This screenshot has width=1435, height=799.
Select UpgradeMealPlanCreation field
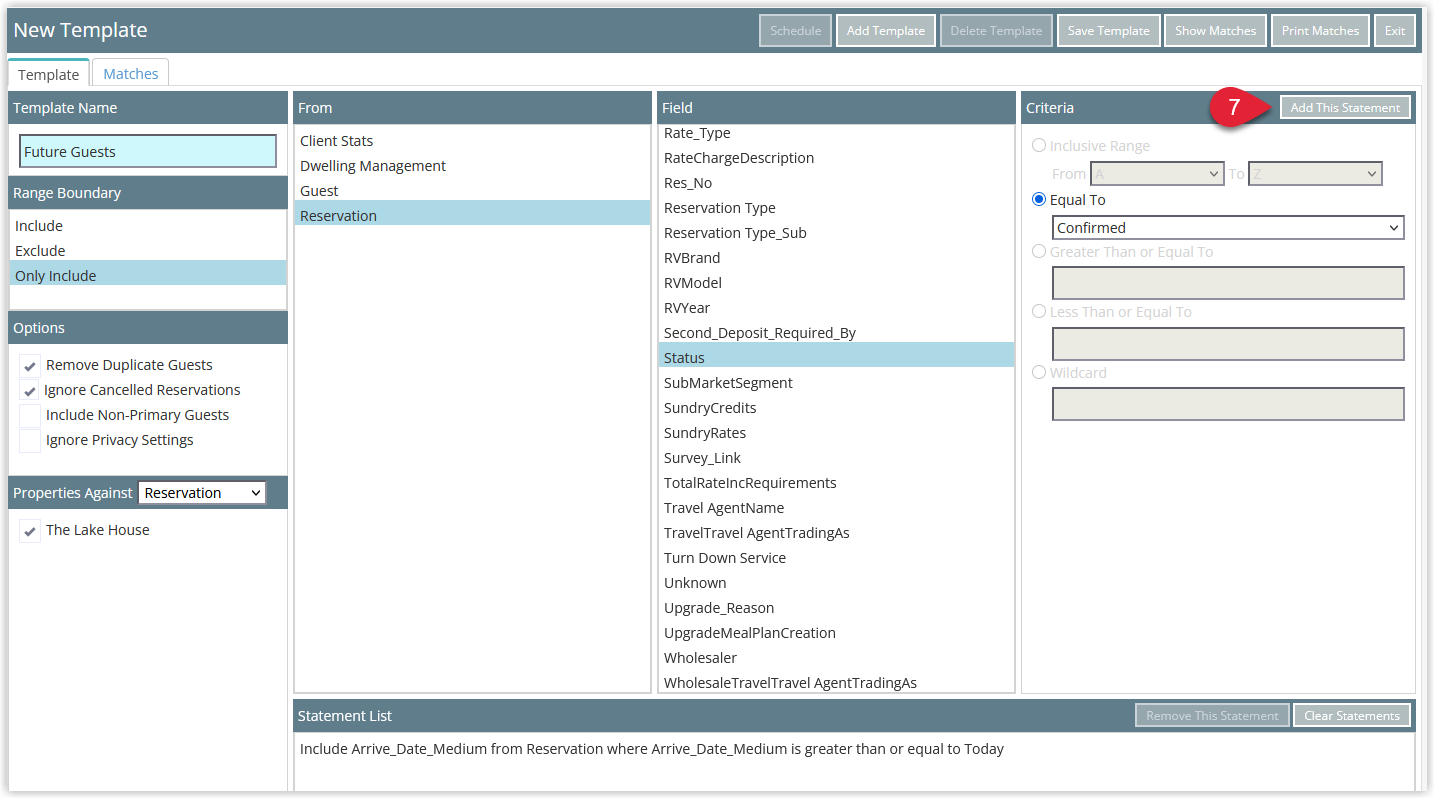coord(836,633)
